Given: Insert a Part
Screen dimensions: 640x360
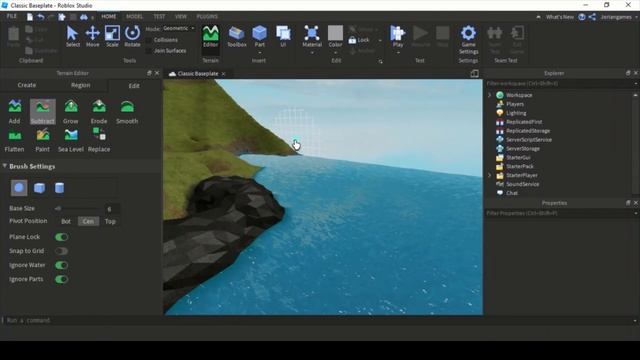Looking at the screenshot, I should click(x=260, y=36).
